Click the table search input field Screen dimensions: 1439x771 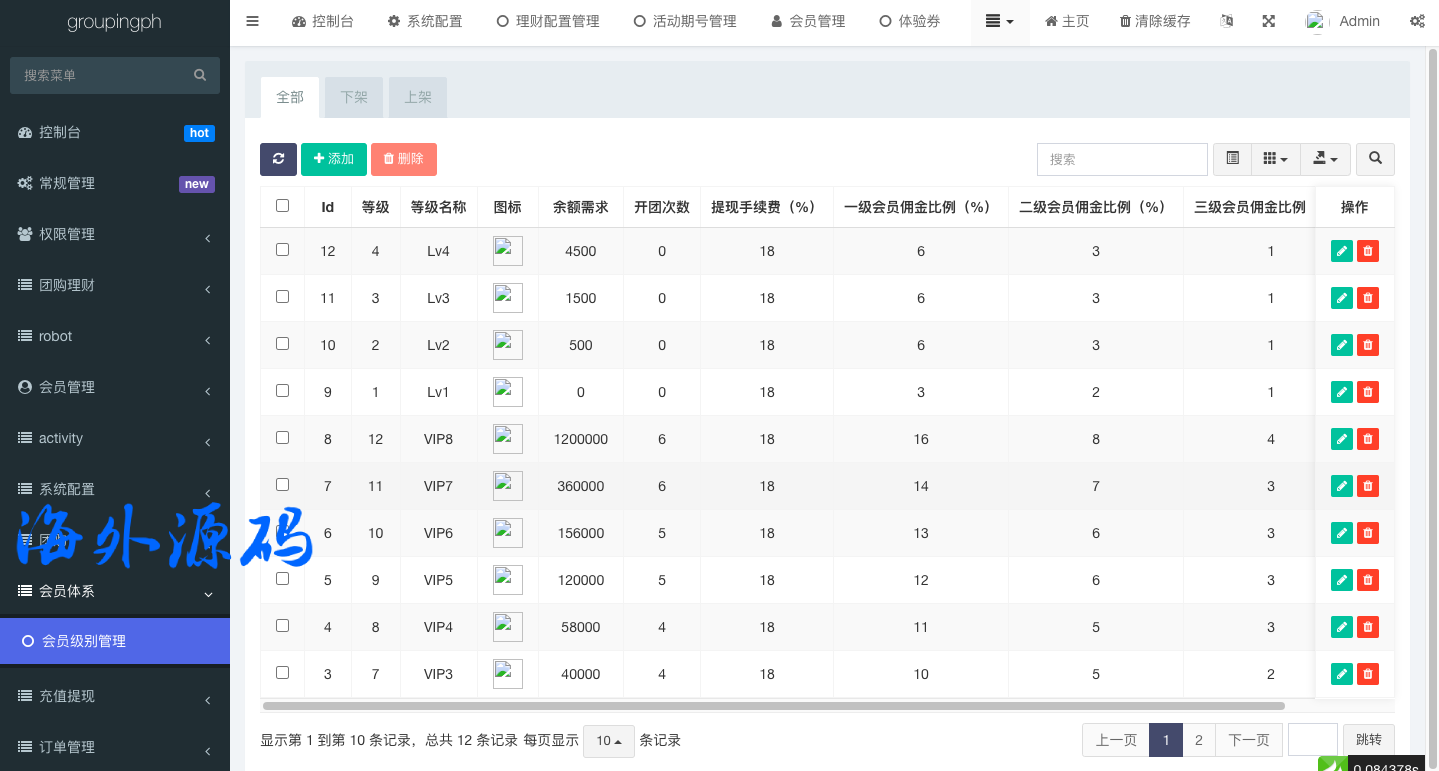point(1122,159)
